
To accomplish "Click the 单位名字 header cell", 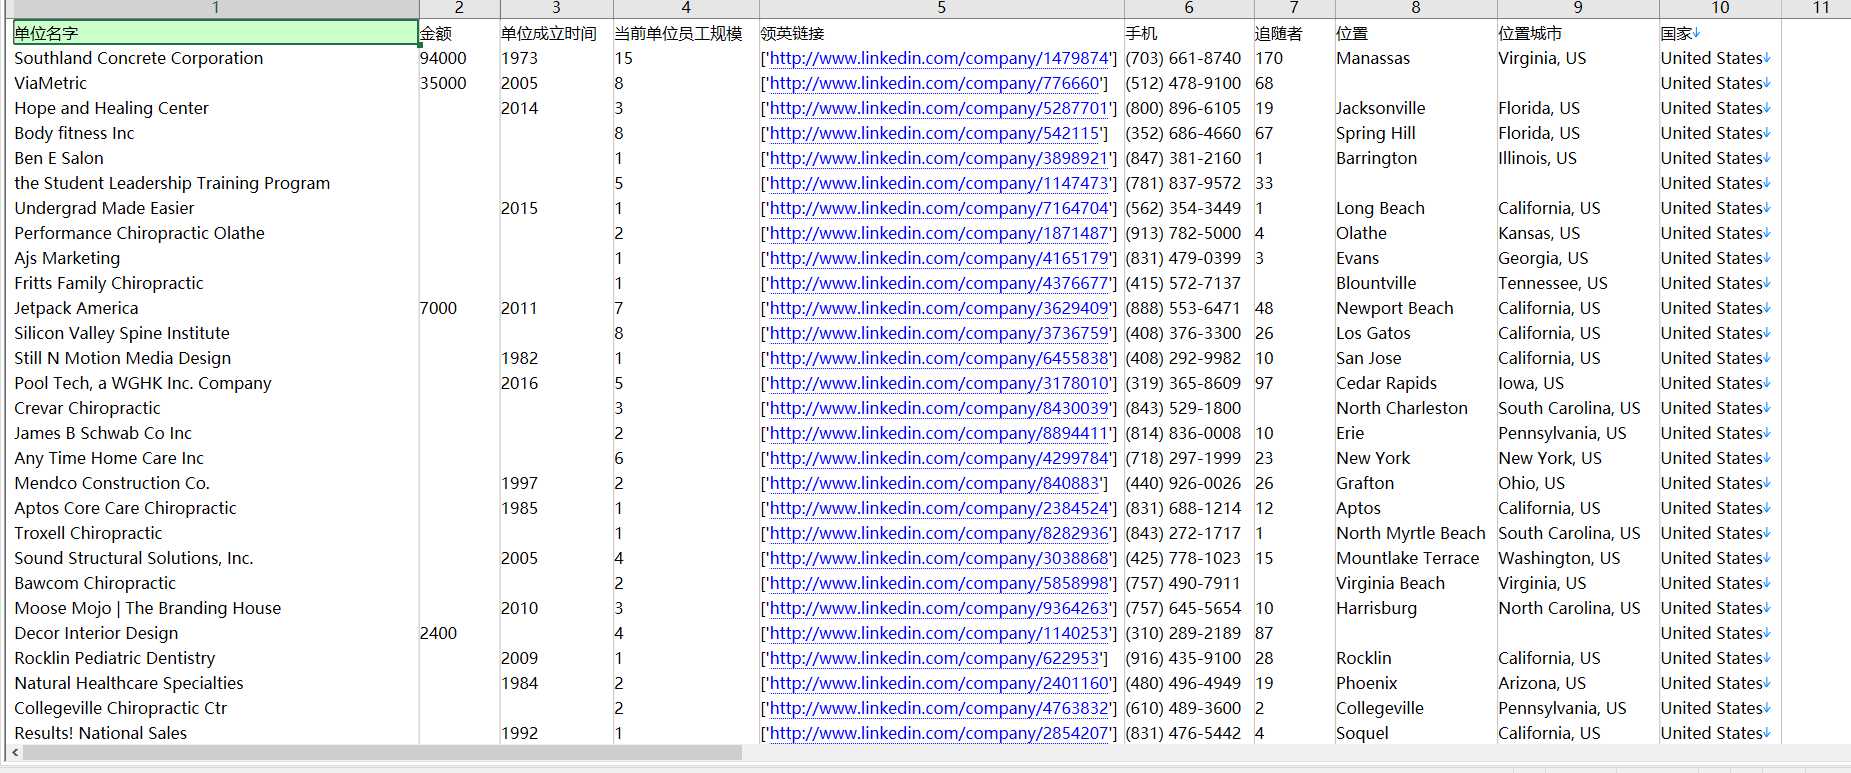I will point(215,33).
